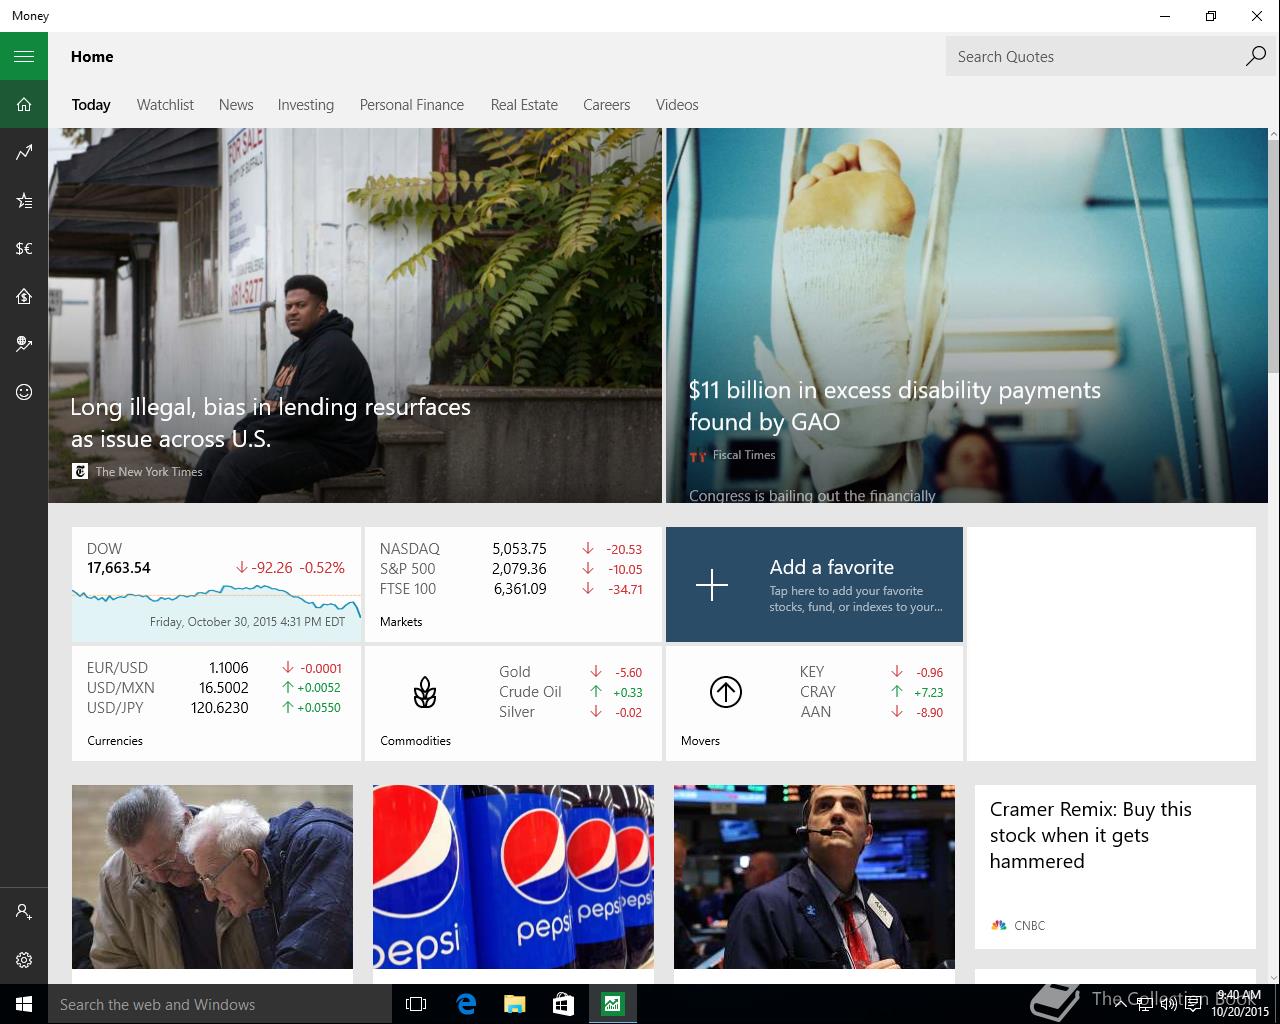Click the page scrollbar down arrow
The image size is (1280, 1024).
1274,977
